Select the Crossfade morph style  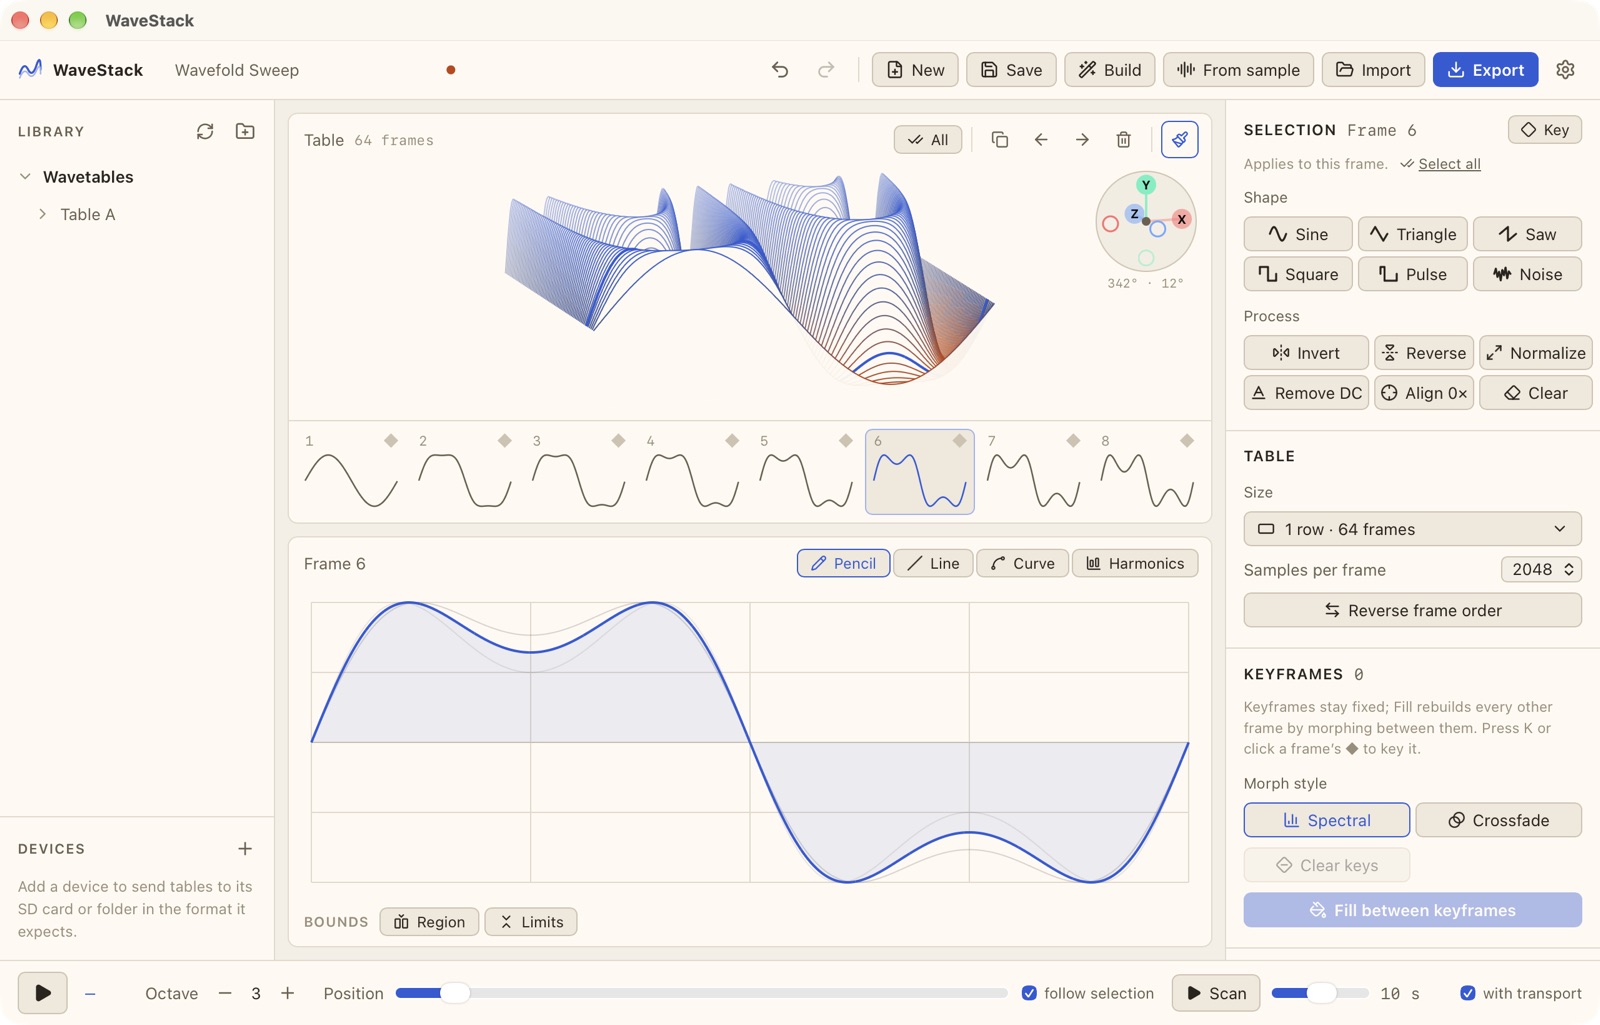coord(1498,820)
